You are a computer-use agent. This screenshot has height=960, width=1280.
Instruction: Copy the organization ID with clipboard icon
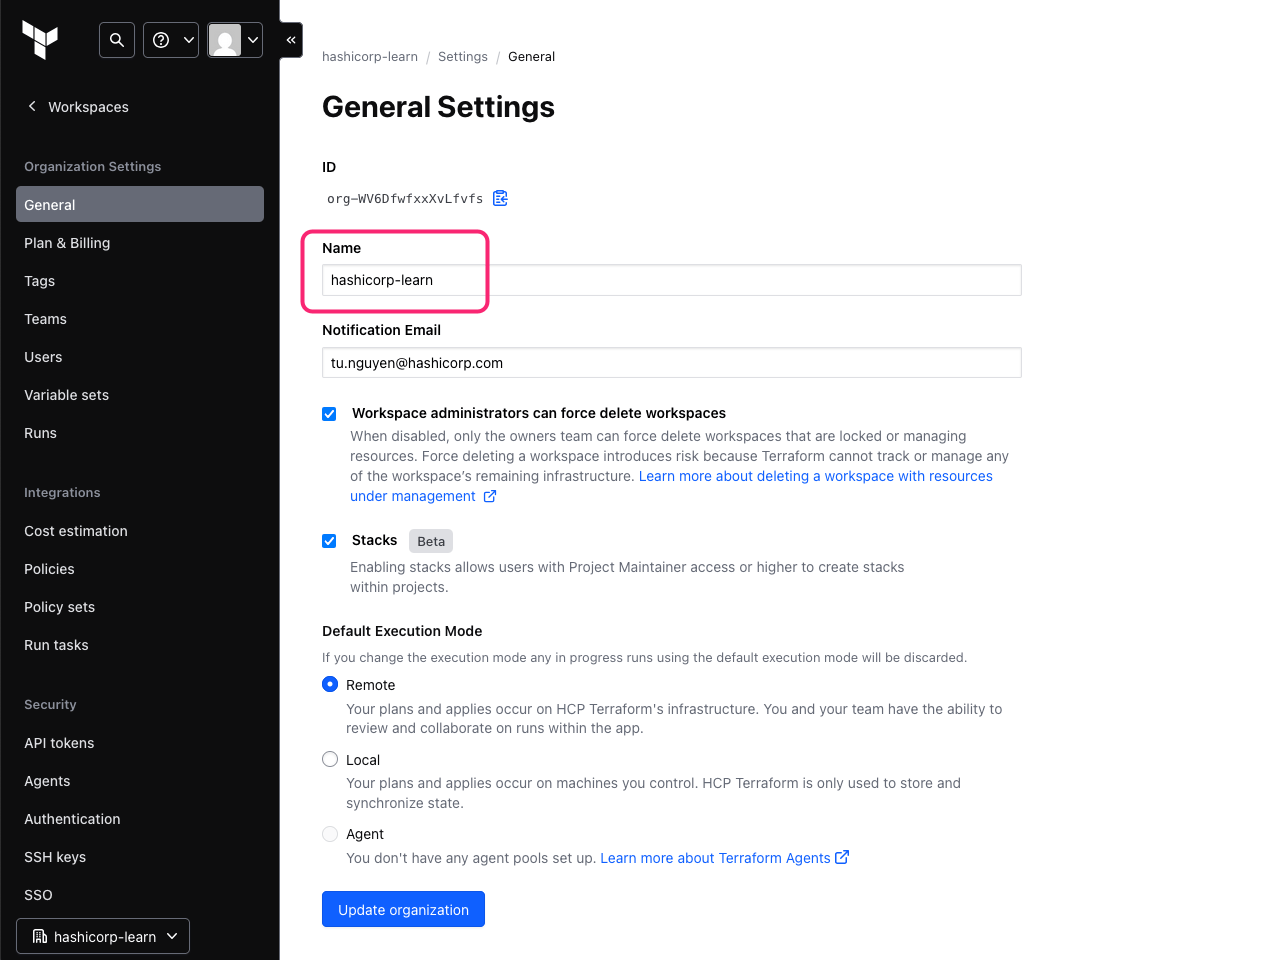(500, 198)
